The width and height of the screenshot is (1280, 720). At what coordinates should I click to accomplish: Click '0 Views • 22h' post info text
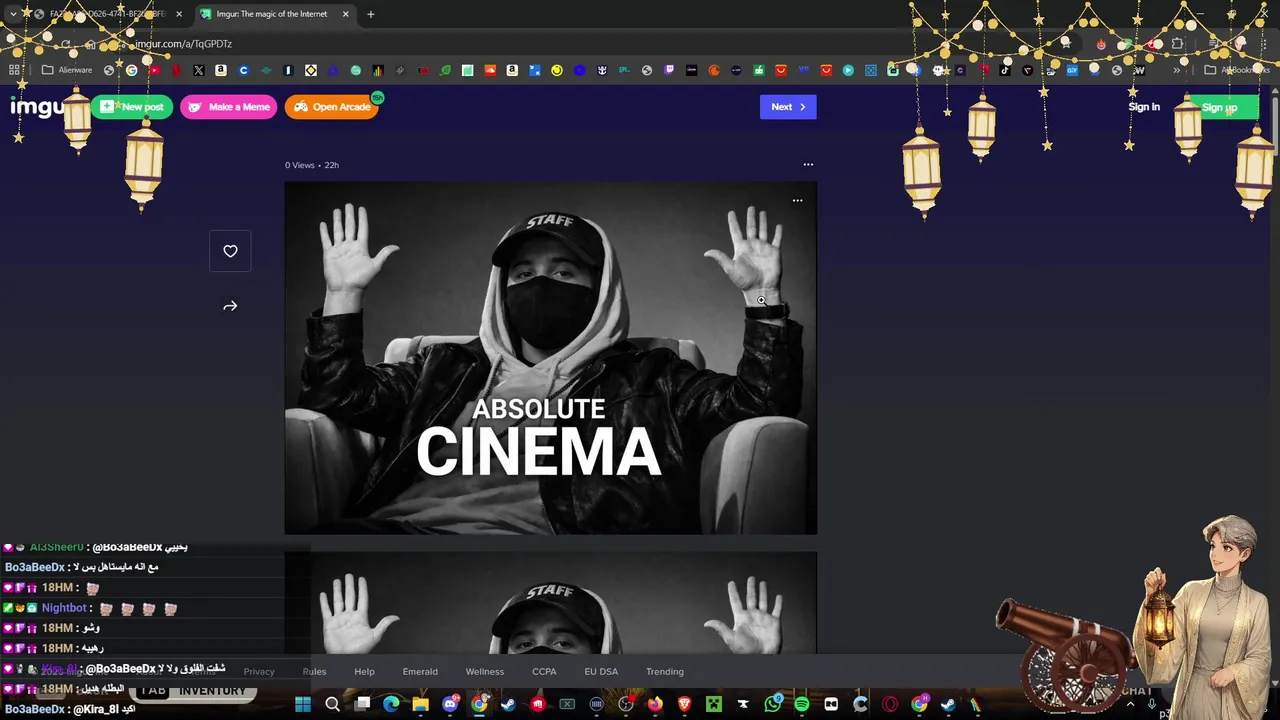coord(312,165)
